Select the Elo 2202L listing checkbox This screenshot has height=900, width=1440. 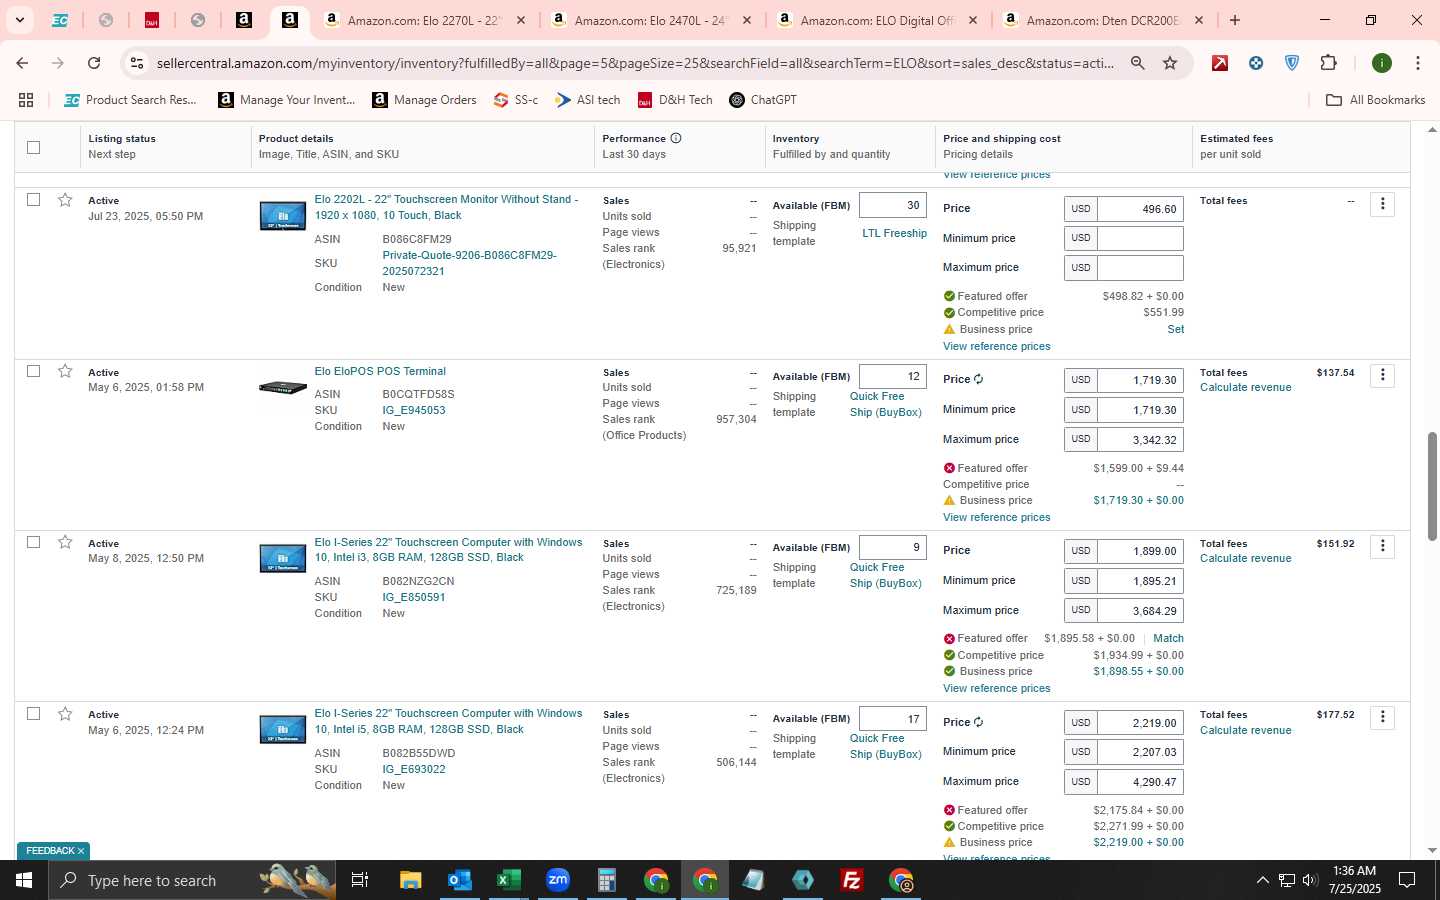click(33, 200)
